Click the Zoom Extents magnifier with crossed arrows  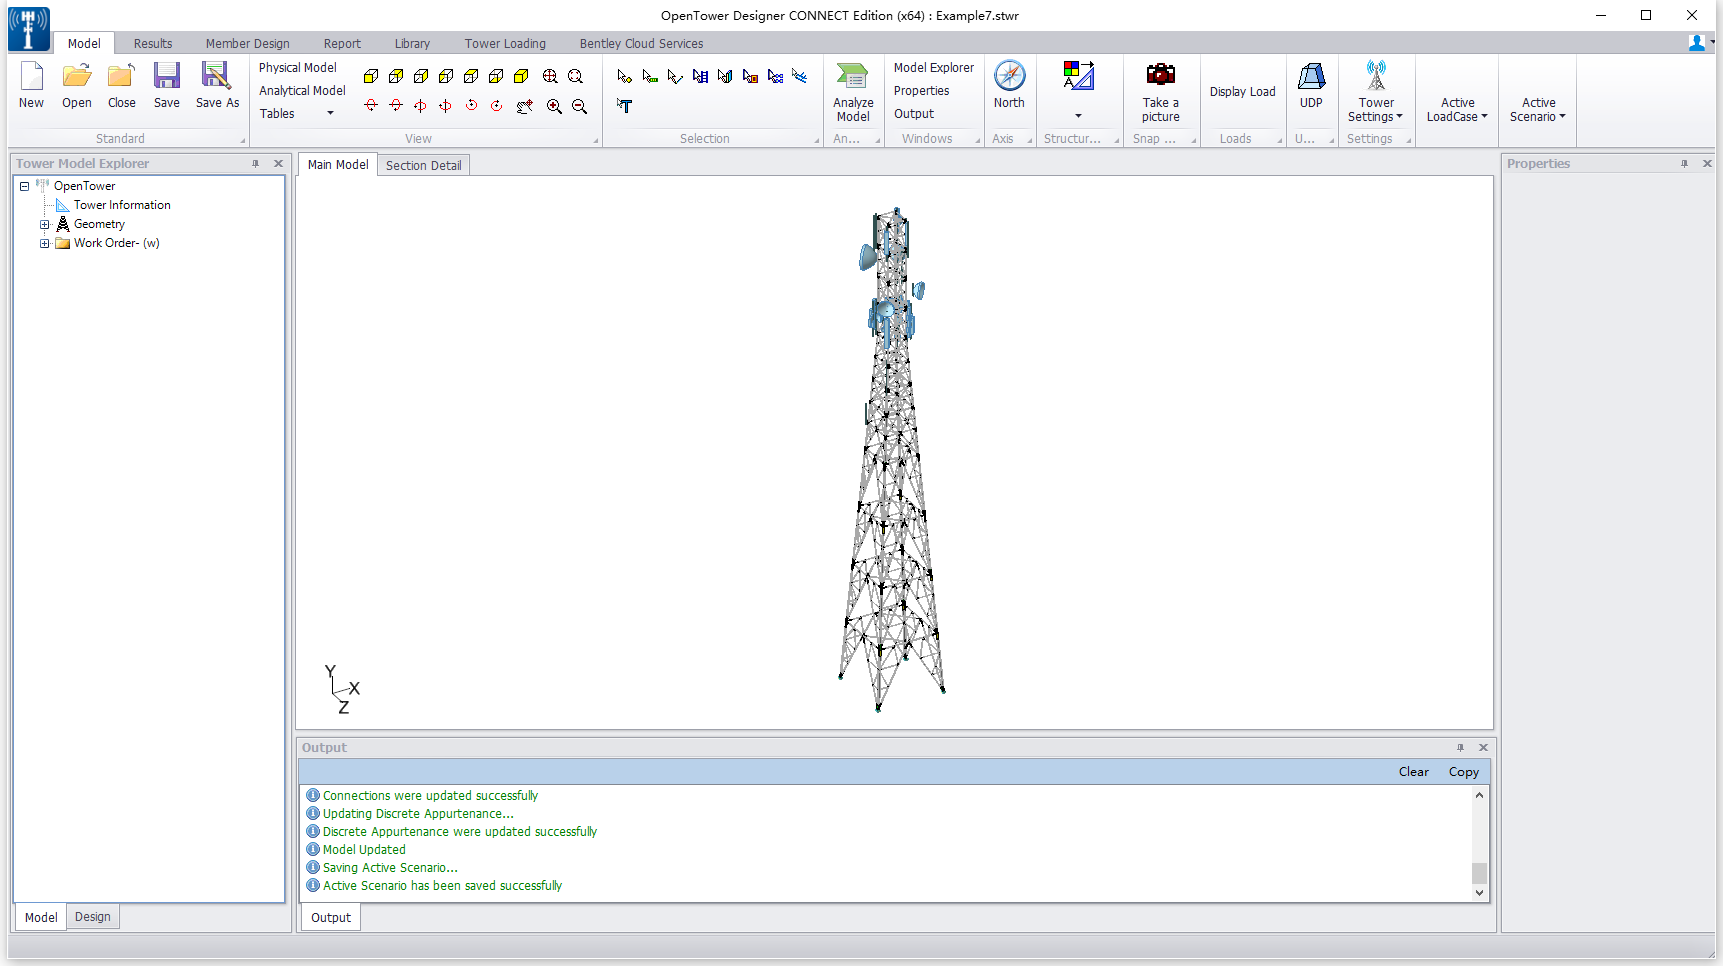point(550,76)
